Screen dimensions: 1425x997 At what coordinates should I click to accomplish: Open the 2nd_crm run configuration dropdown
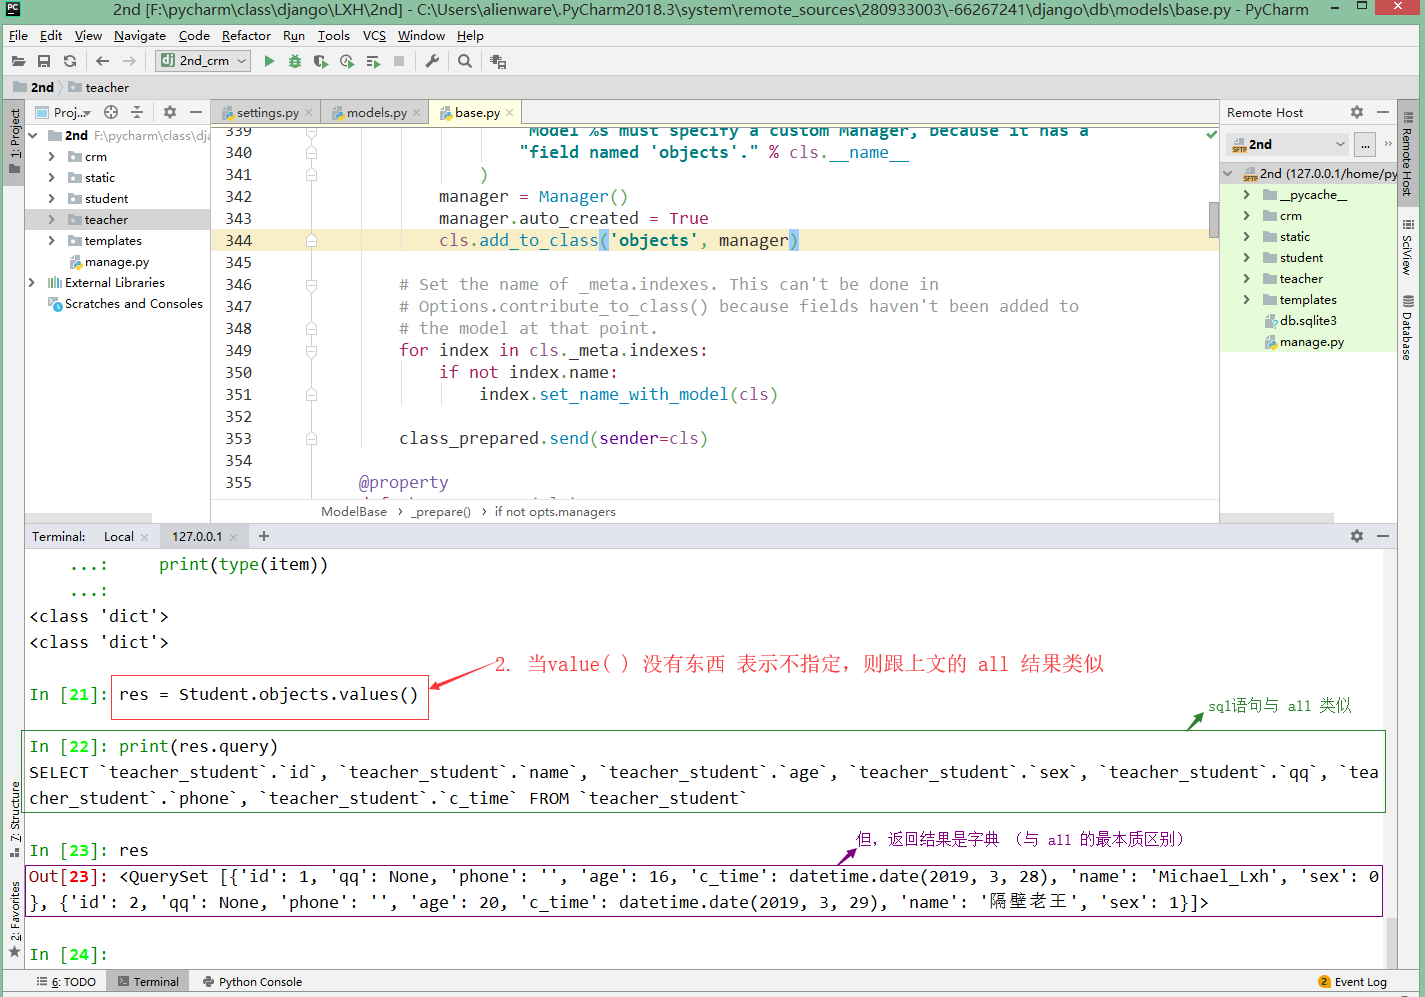(203, 61)
